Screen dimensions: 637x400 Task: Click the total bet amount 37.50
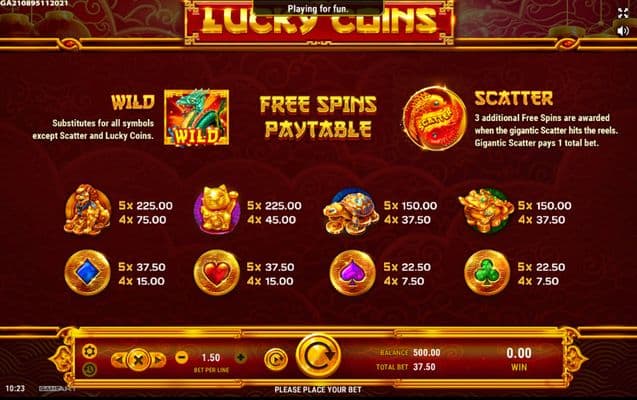[424, 367]
